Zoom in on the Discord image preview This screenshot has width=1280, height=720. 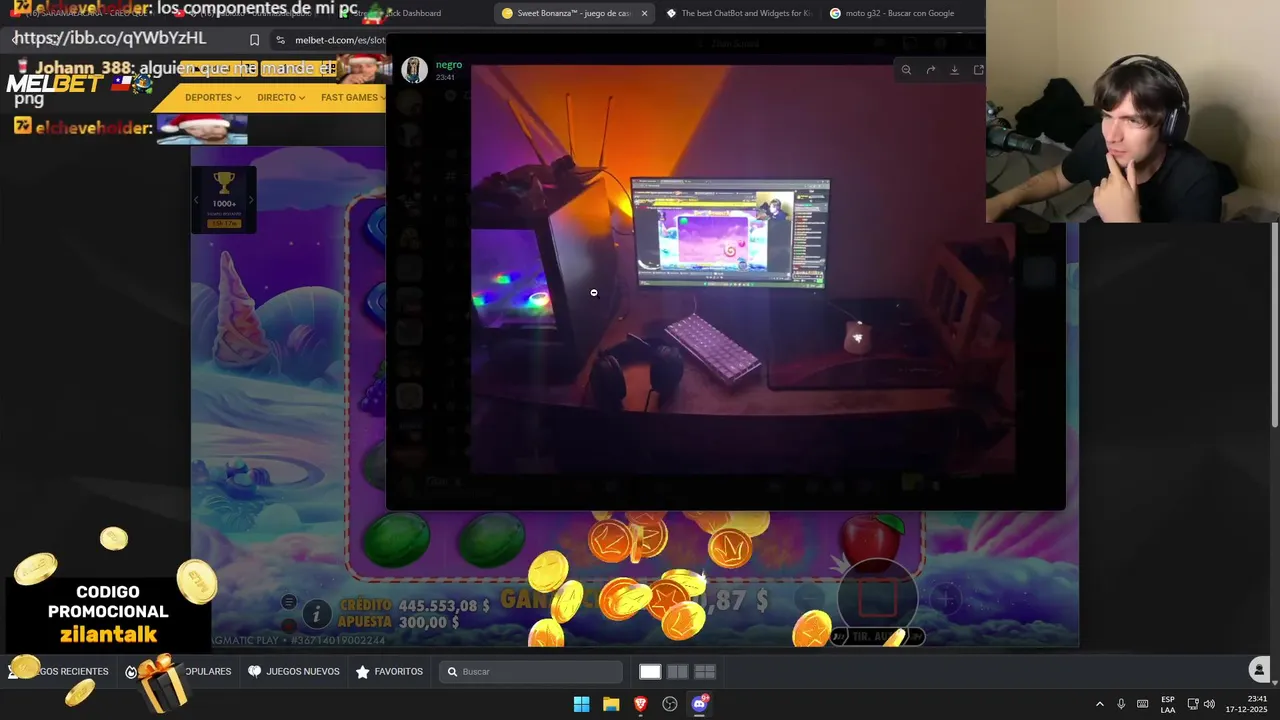[906, 70]
